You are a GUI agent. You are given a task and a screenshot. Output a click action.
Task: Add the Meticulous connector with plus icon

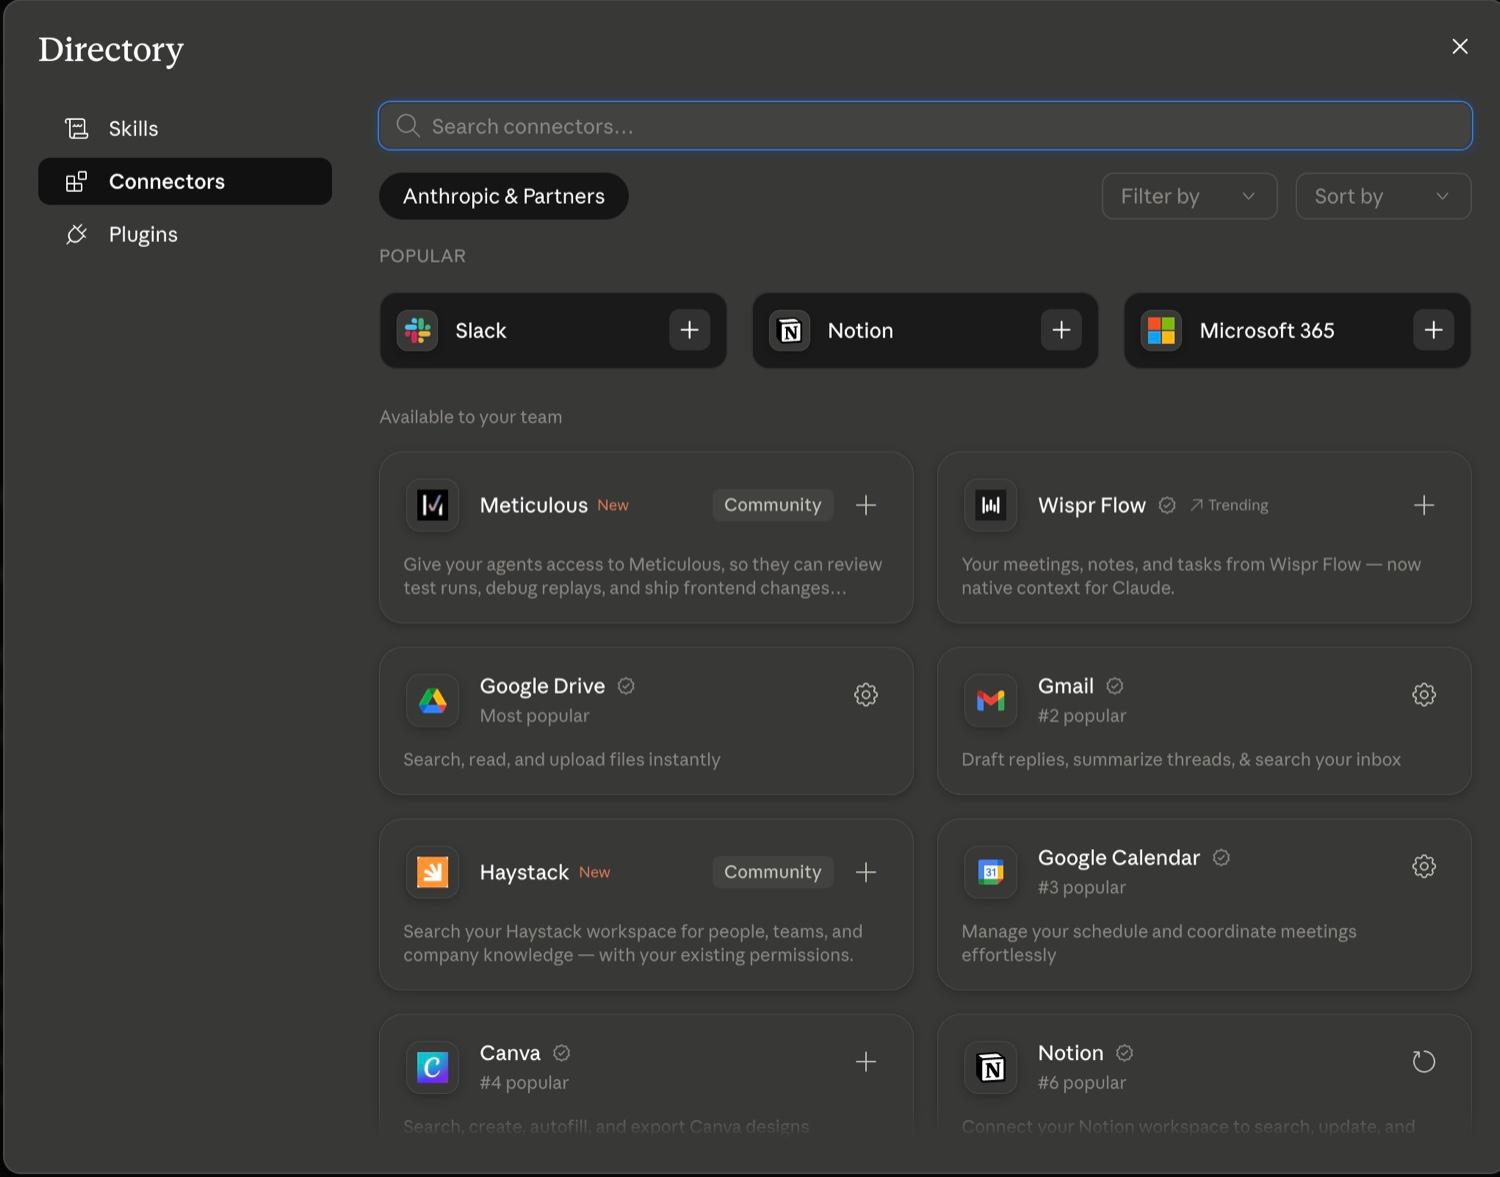pyautogui.click(x=866, y=505)
